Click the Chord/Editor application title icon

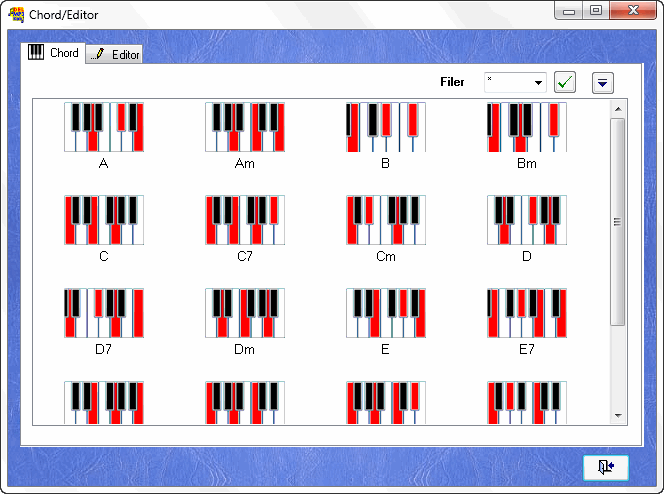point(16,15)
